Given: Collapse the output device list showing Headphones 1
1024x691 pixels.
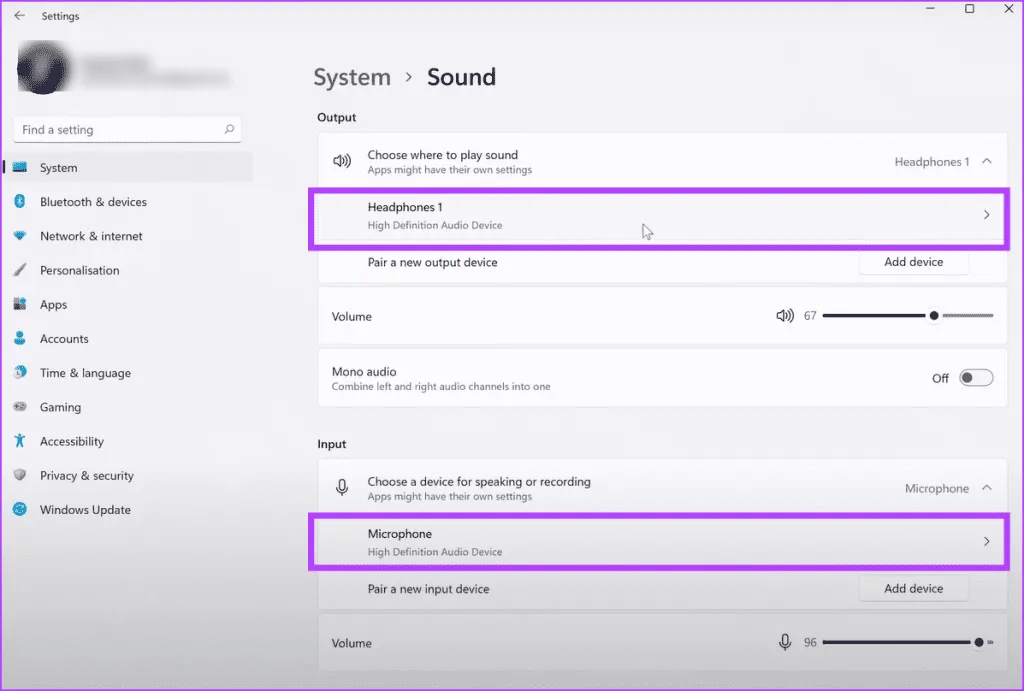Looking at the screenshot, I should [x=987, y=161].
